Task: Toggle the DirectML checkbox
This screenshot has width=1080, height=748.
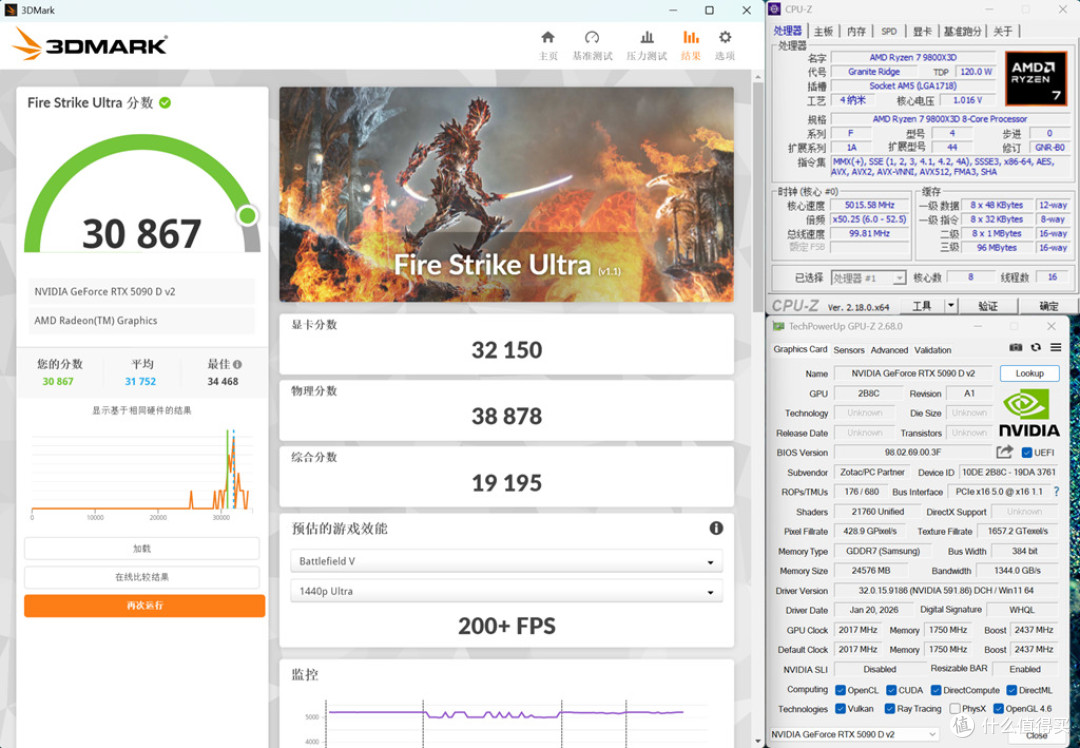Action: (1011, 690)
